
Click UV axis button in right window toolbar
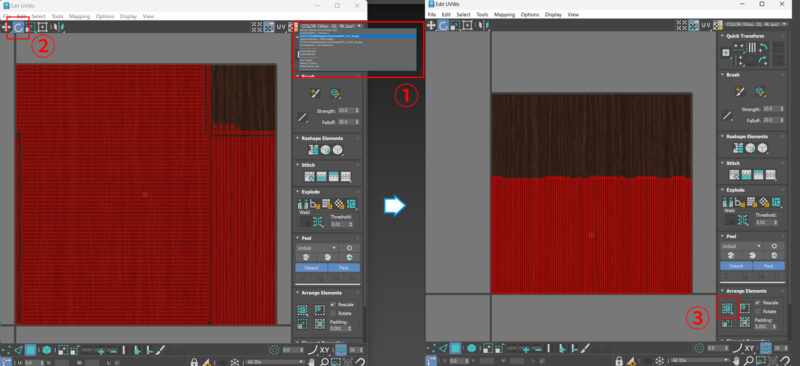pos(706,25)
